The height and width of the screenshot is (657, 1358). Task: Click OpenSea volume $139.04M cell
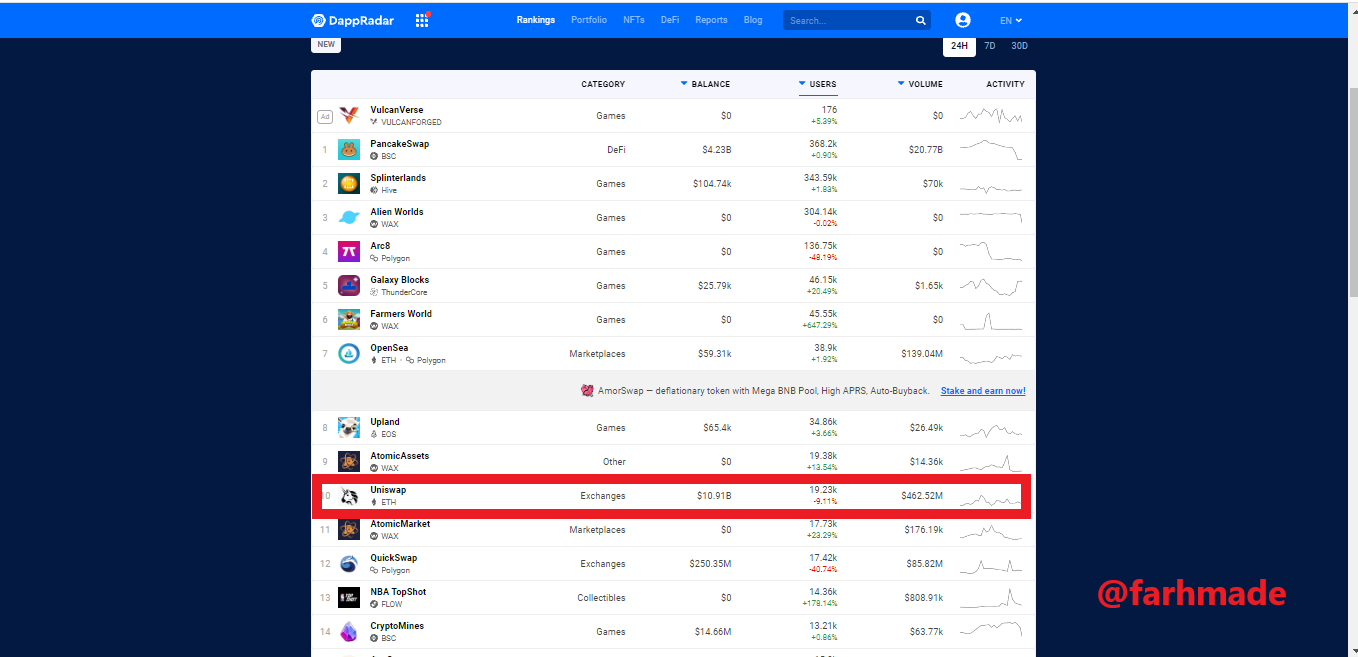click(x=922, y=354)
